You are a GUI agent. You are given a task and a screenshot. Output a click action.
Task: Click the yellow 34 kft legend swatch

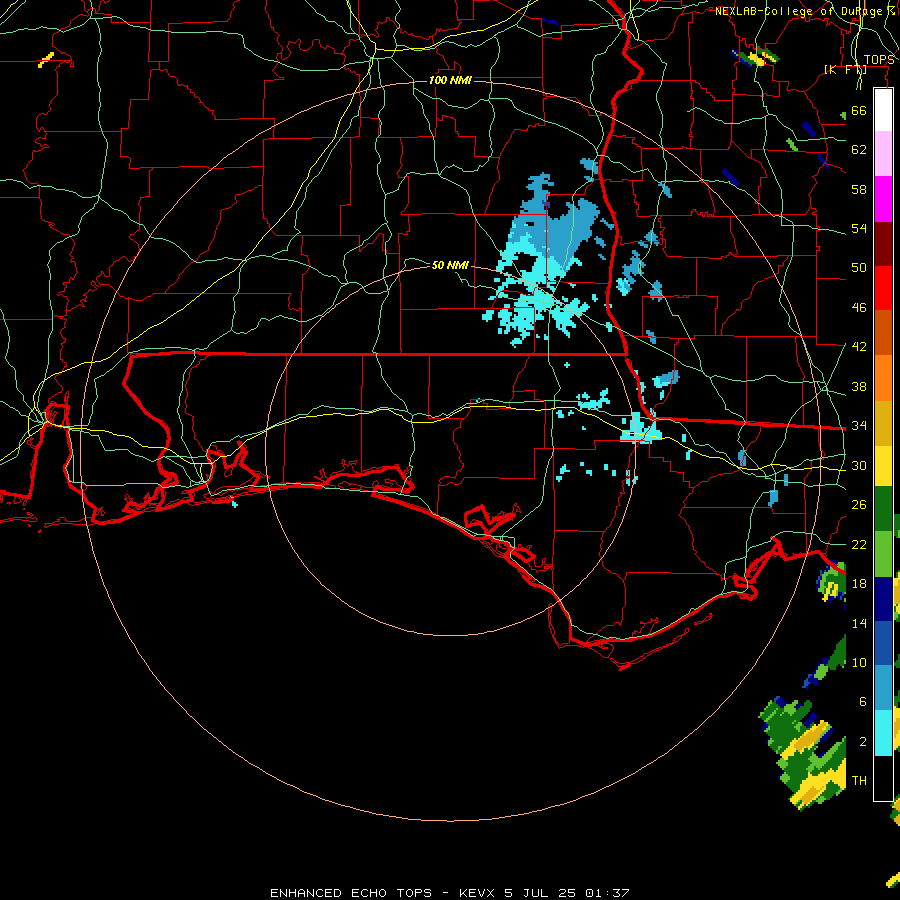(883, 465)
